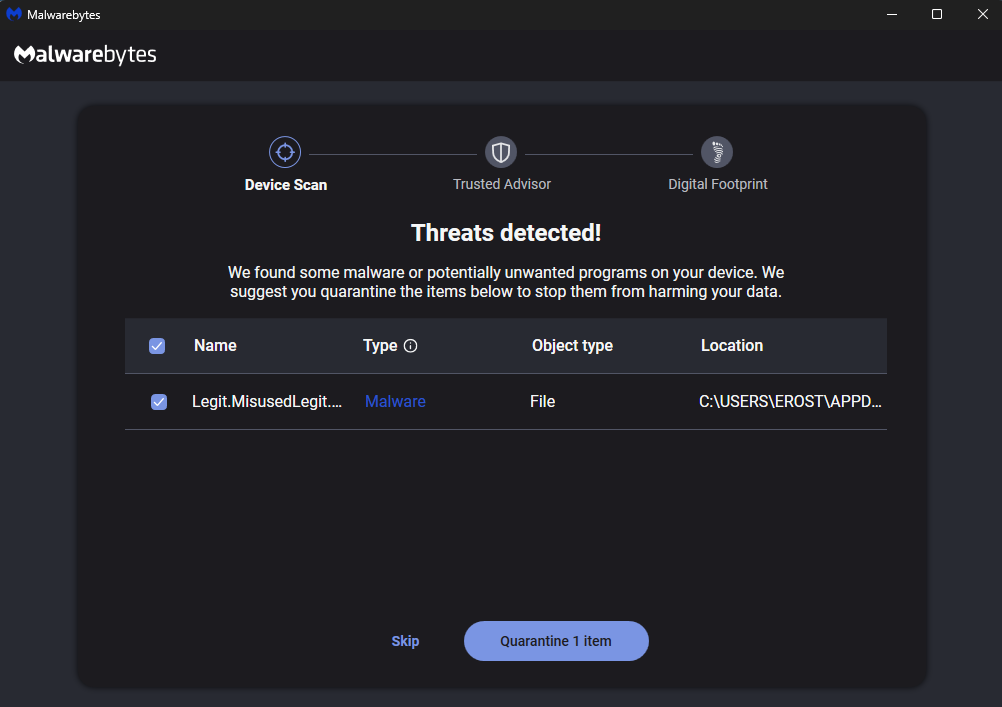Click the Legit.MisusedLegit... threat name

(267, 401)
